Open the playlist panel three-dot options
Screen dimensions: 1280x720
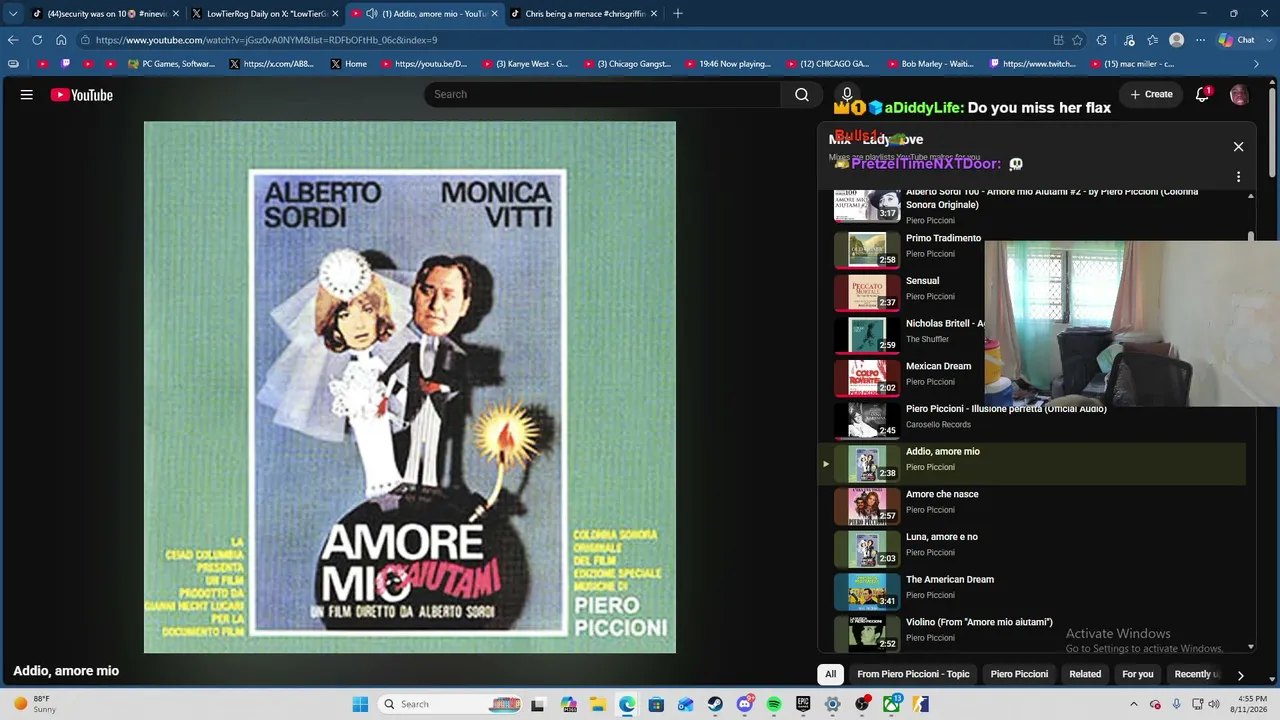click(1238, 177)
